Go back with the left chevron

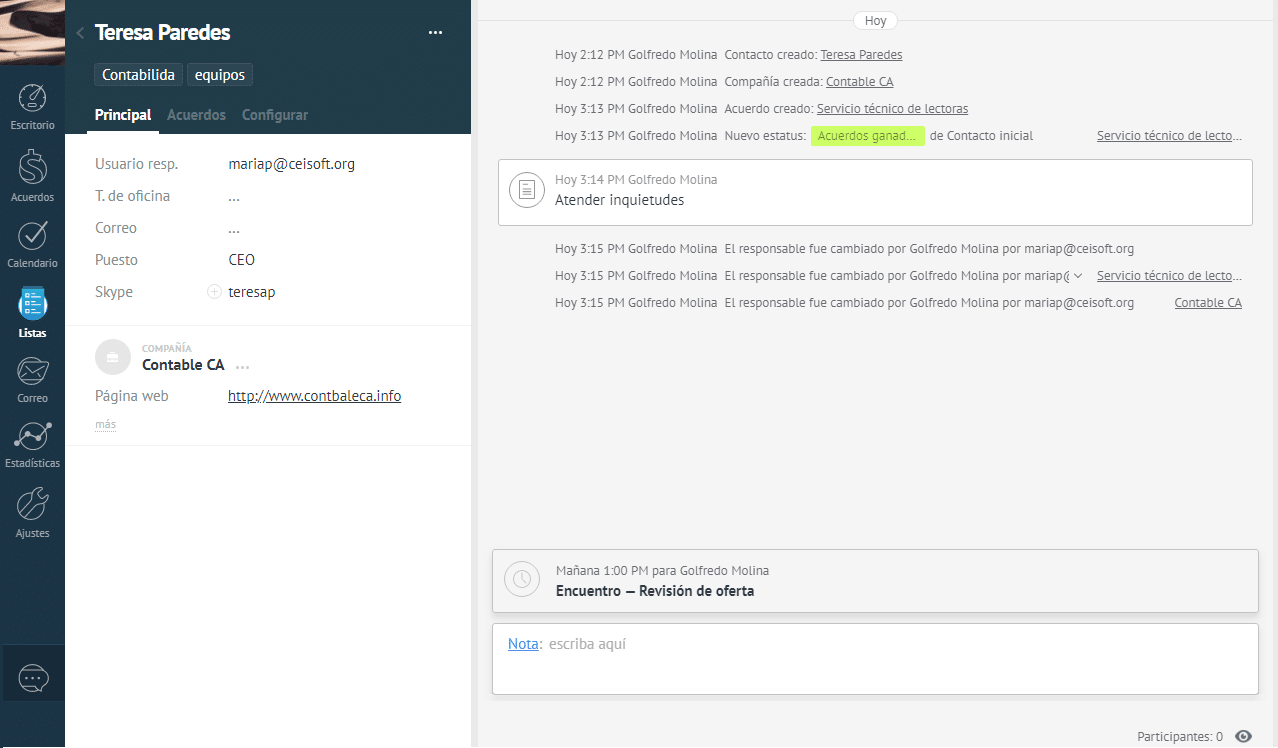coord(80,33)
